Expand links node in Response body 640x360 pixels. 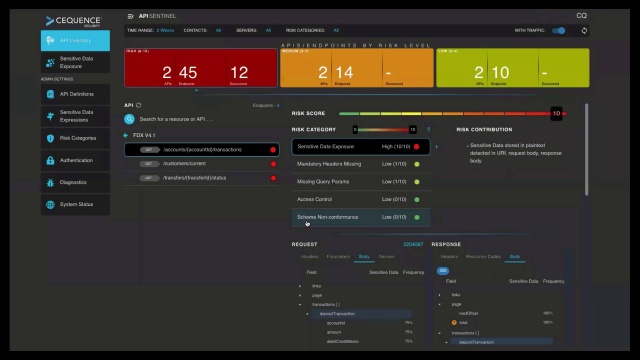[x=440, y=295]
